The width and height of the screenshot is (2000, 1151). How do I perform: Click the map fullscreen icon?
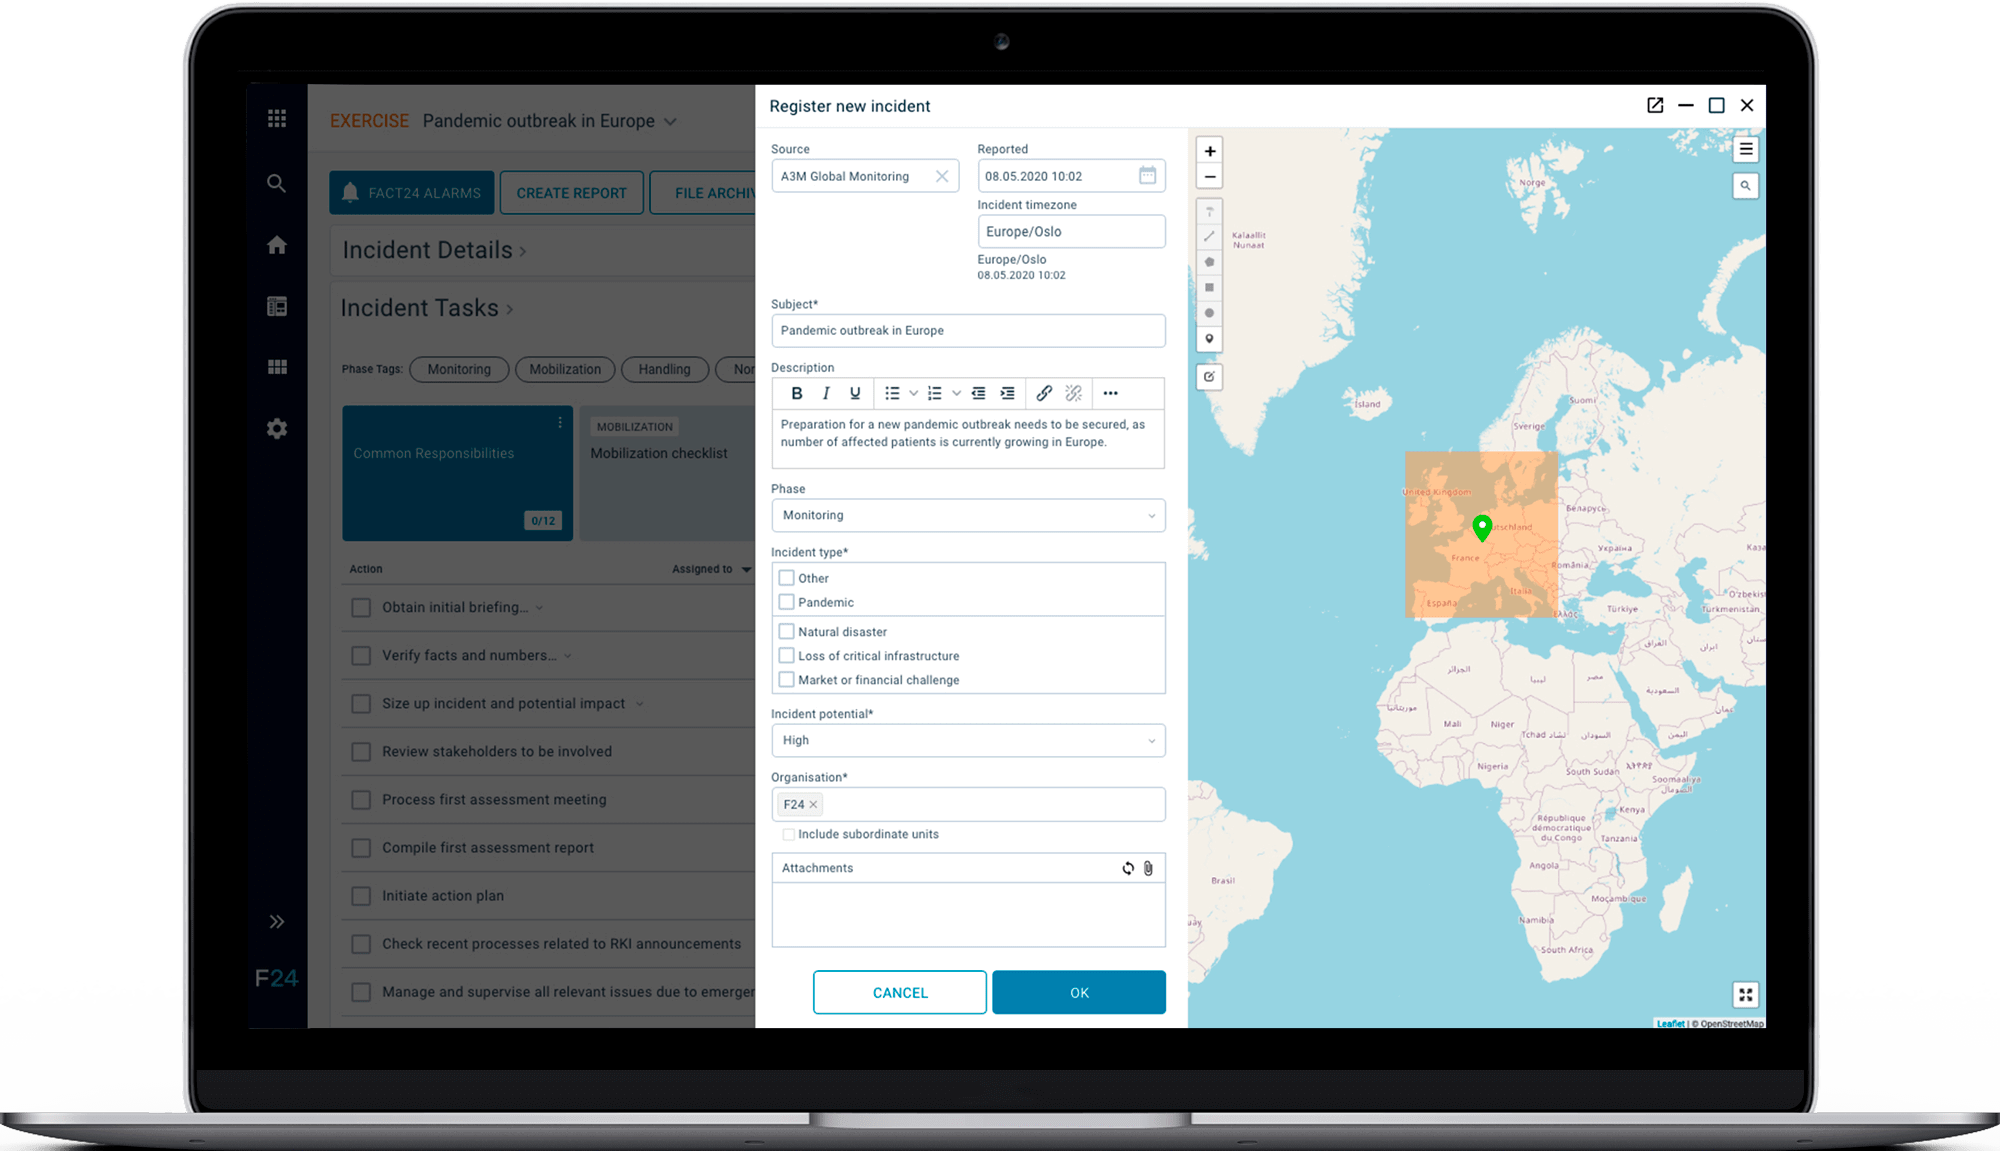(1745, 994)
